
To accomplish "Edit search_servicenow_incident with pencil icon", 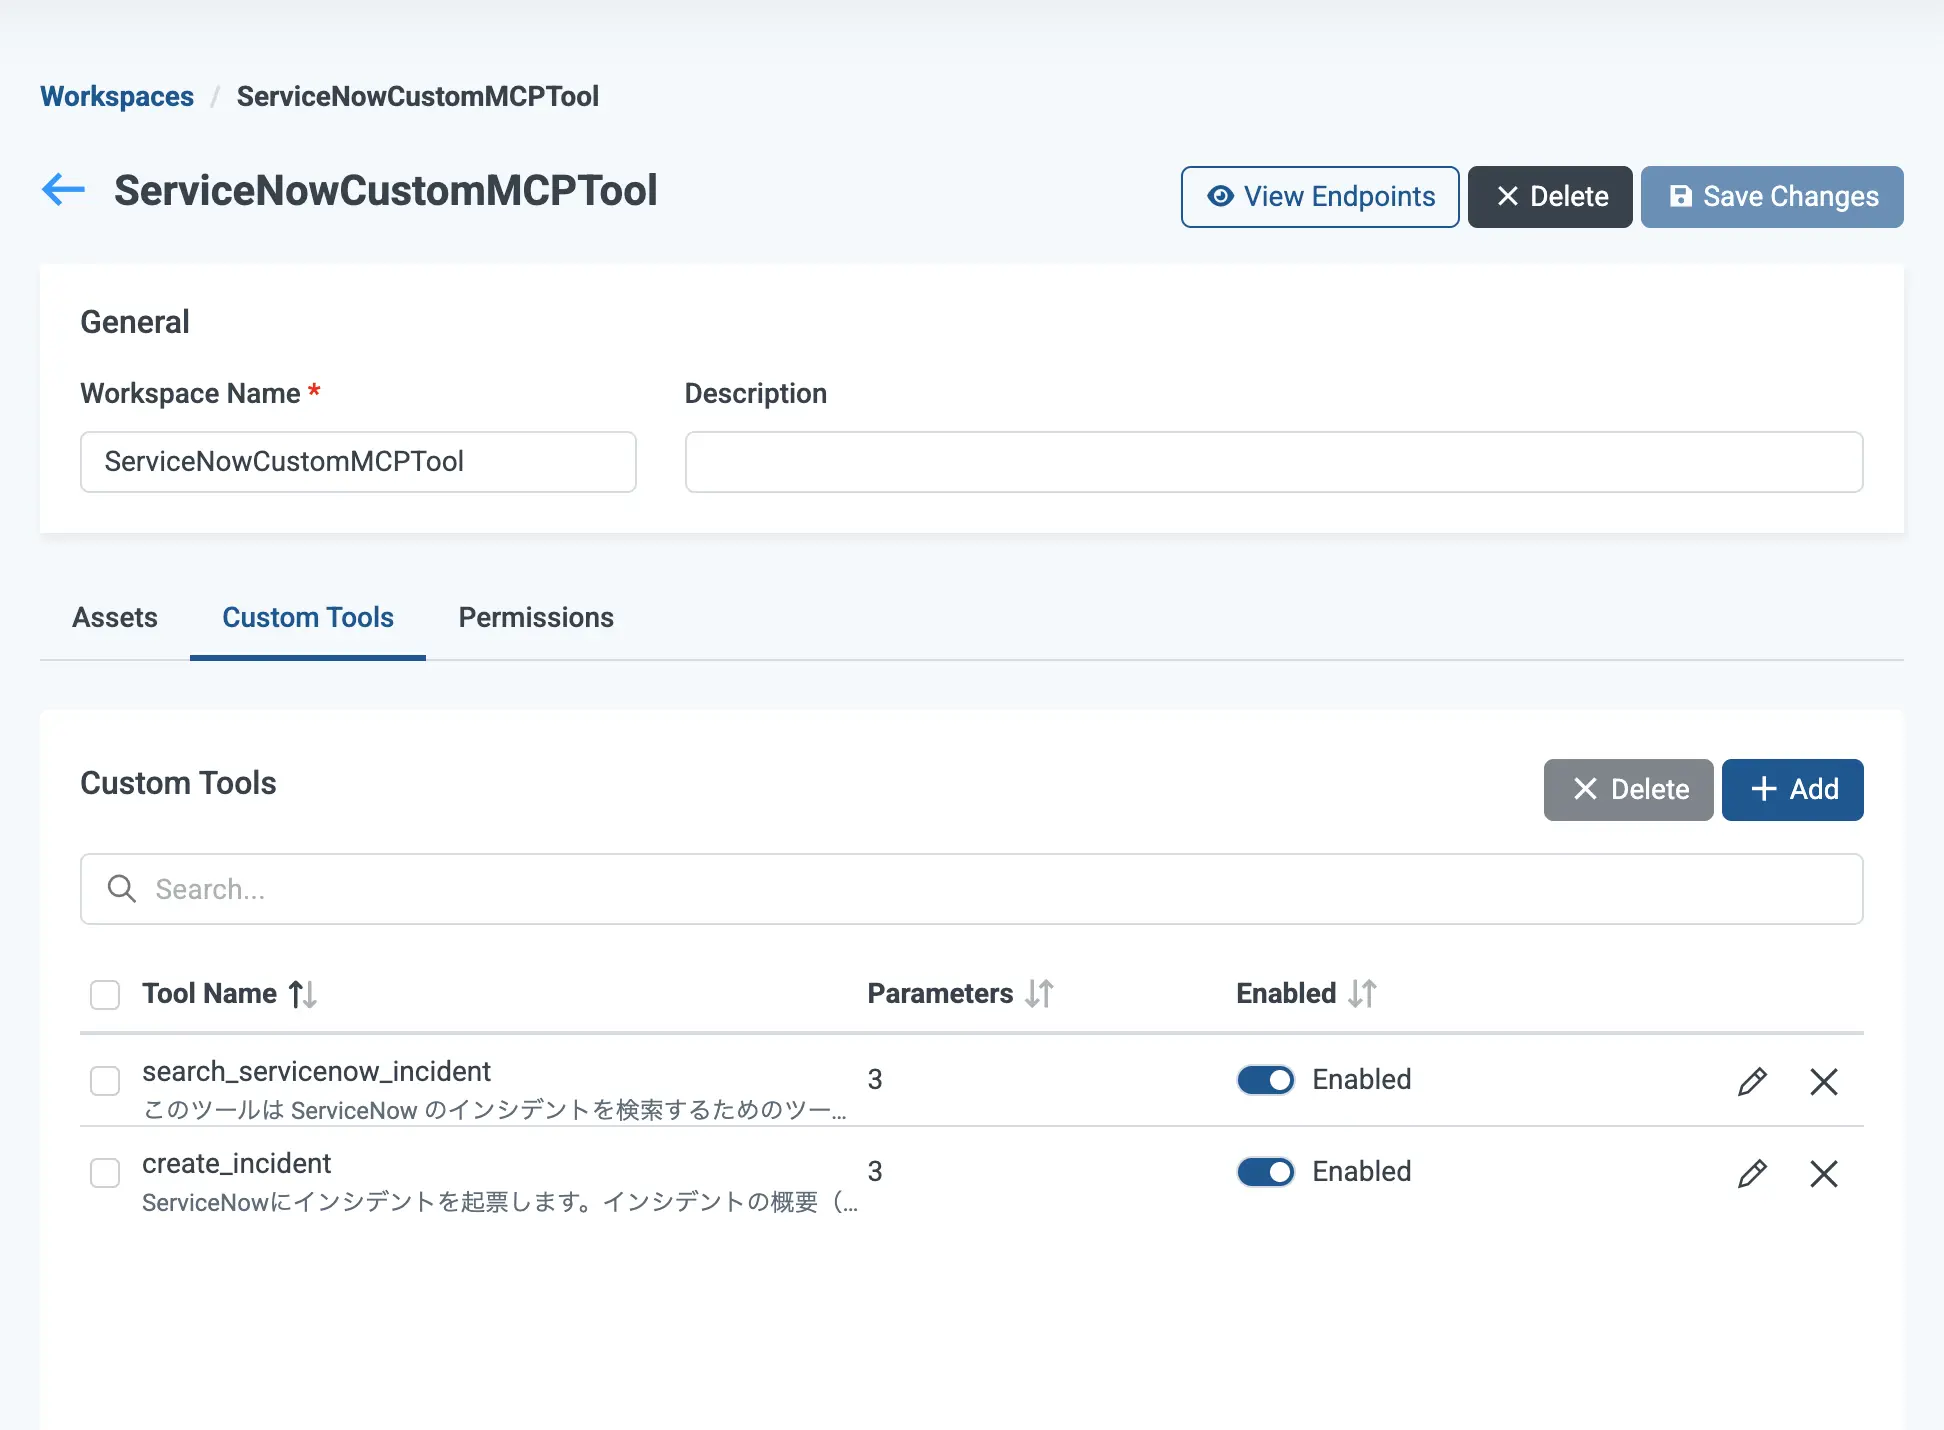I will [x=1752, y=1081].
